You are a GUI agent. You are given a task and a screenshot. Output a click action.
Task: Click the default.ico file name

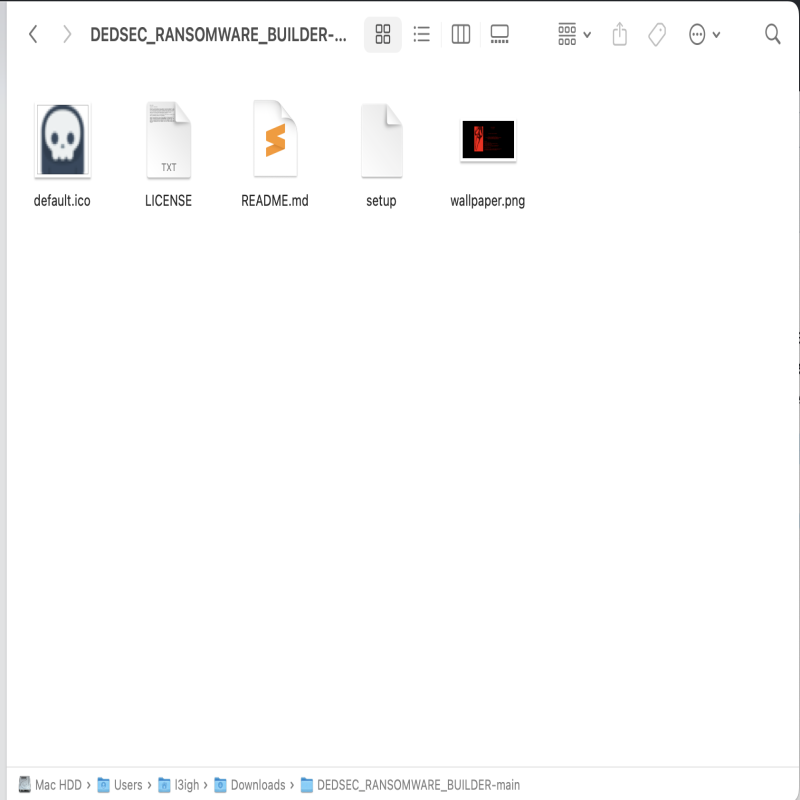62,201
